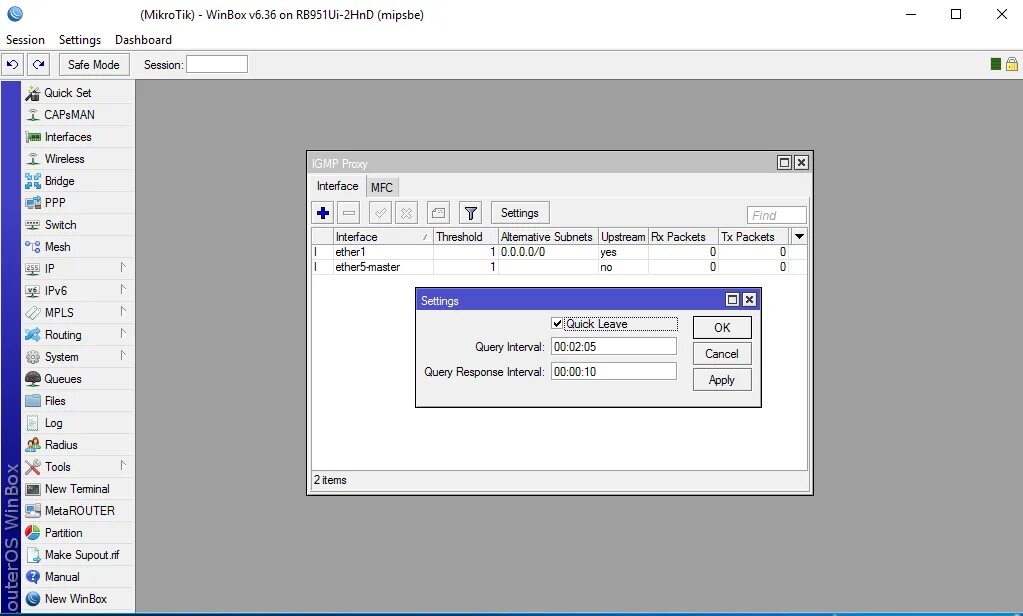Click the disable cross icon in IGMP Proxy
This screenshot has height=616, width=1023.
[406, 213]
